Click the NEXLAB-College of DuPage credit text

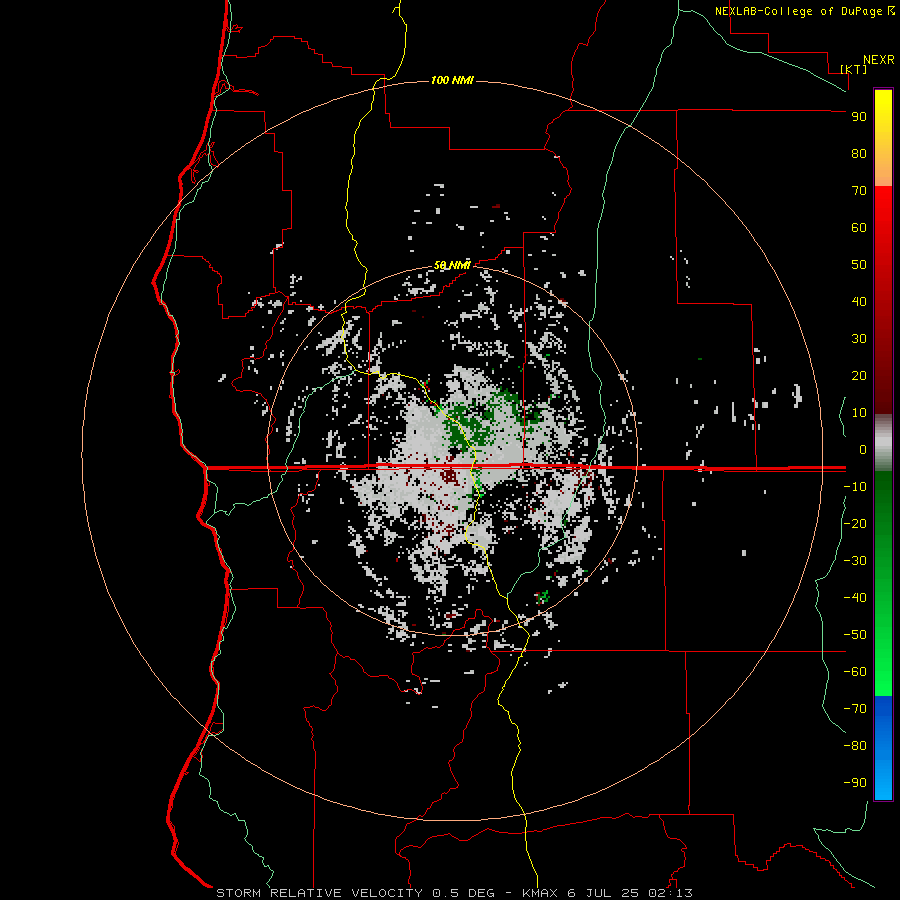point(804,11)
